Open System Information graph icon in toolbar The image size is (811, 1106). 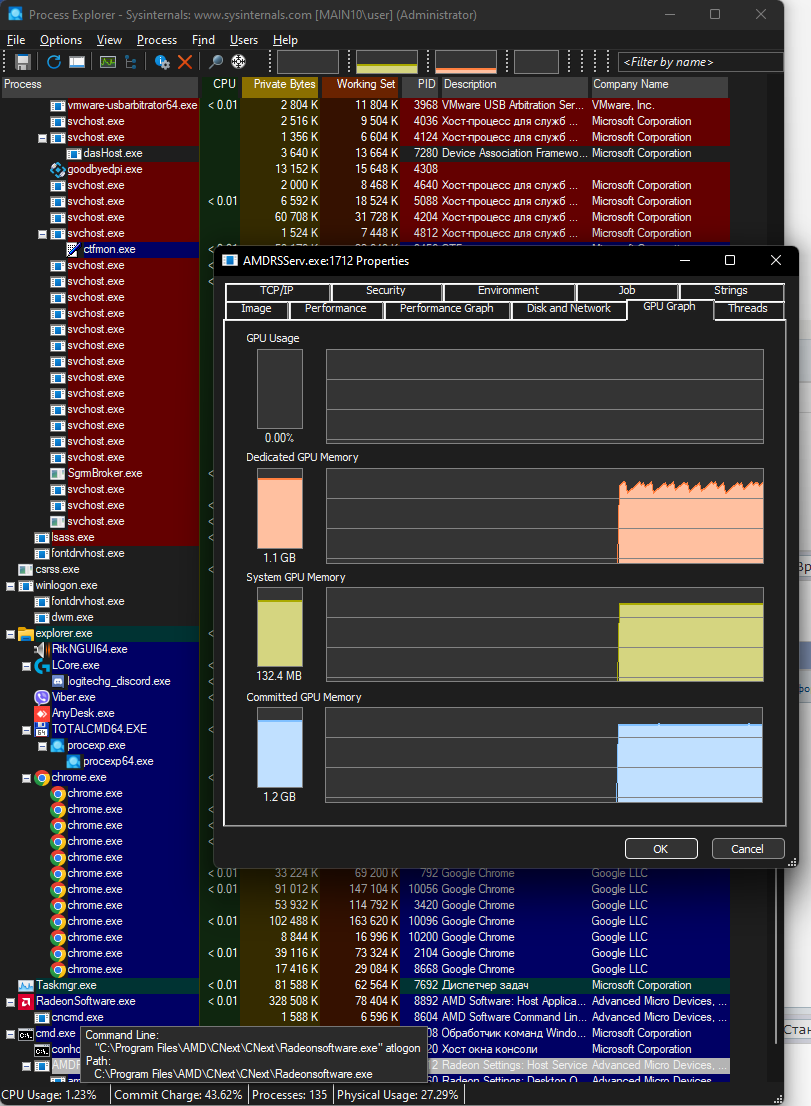[x=107, y=62]
